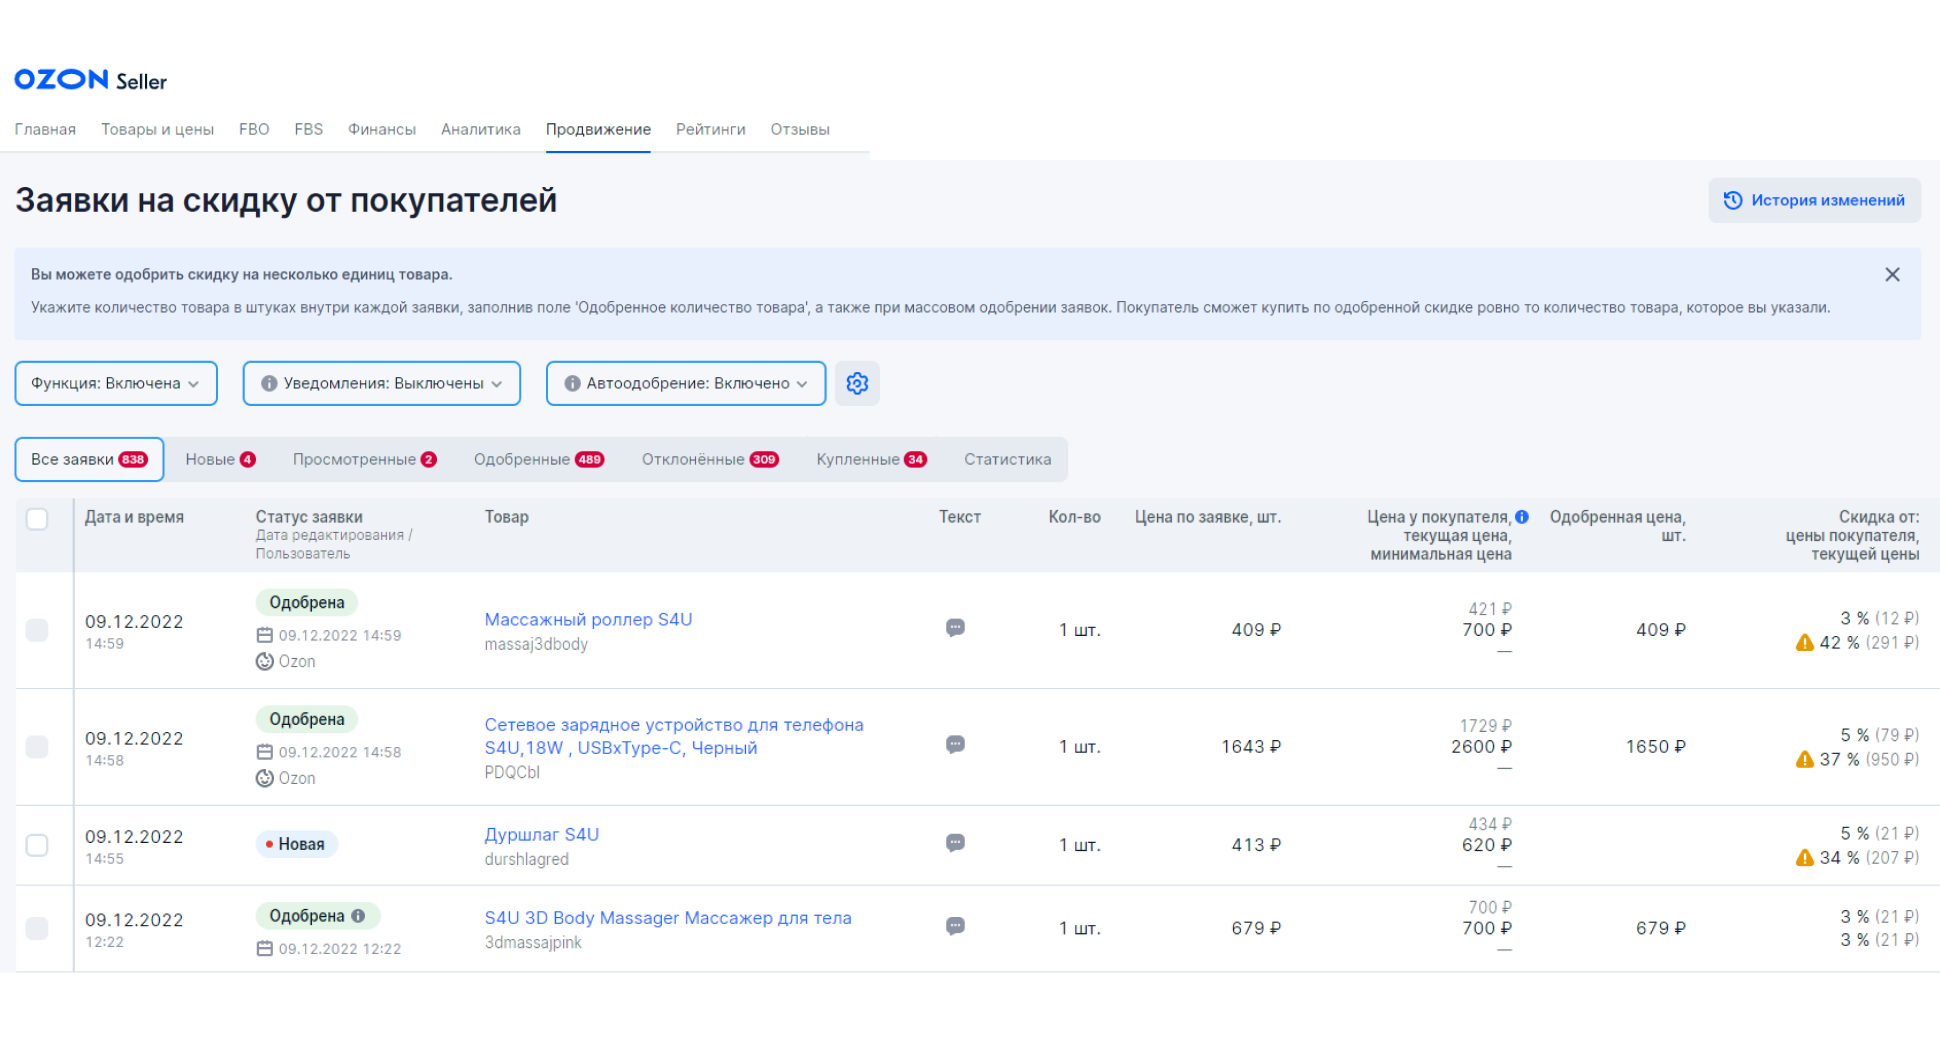The image size is (1940, 1043).
Task: Click Статус заявки column header
Action: (x=309, y=517)
